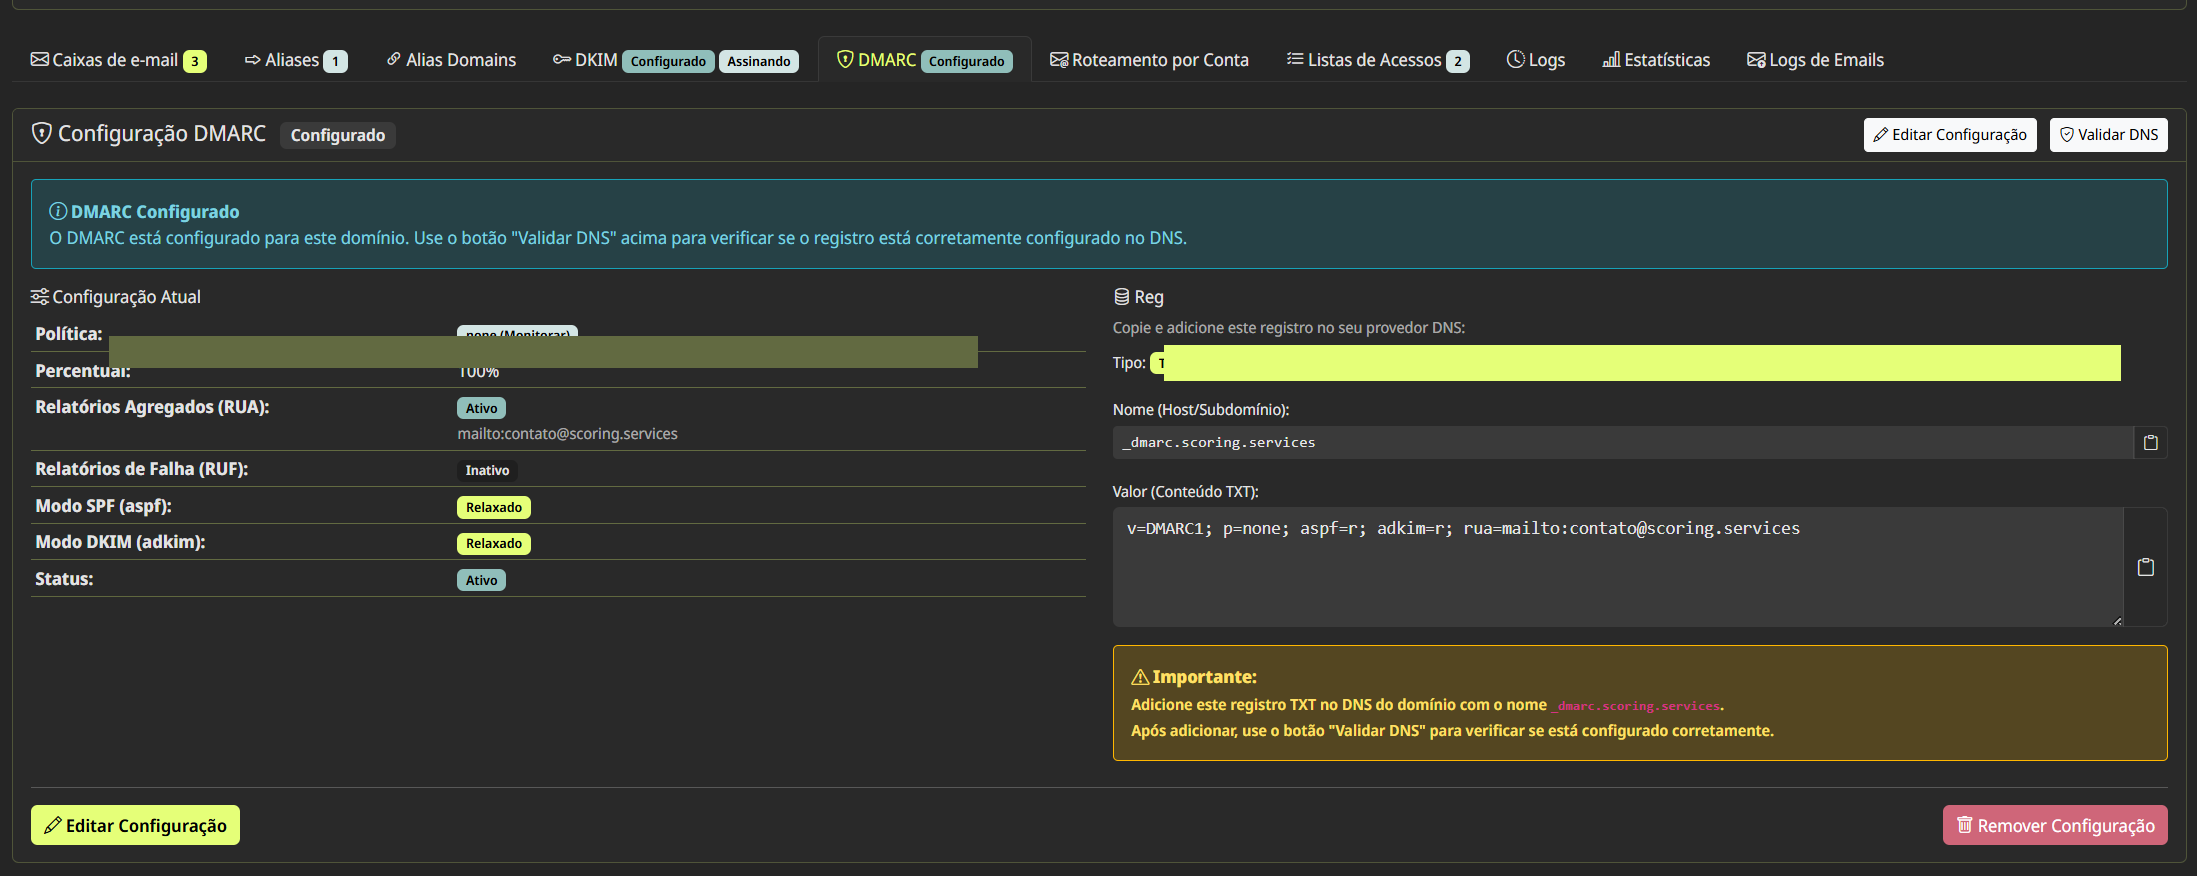Click the Relaxado badge for Modo SPF
This screenshot has width=2197, height=876.
[494, 507]
